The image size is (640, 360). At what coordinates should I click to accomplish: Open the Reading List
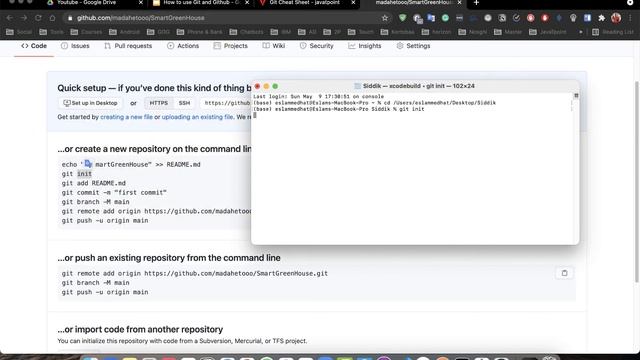click(613, 32)
